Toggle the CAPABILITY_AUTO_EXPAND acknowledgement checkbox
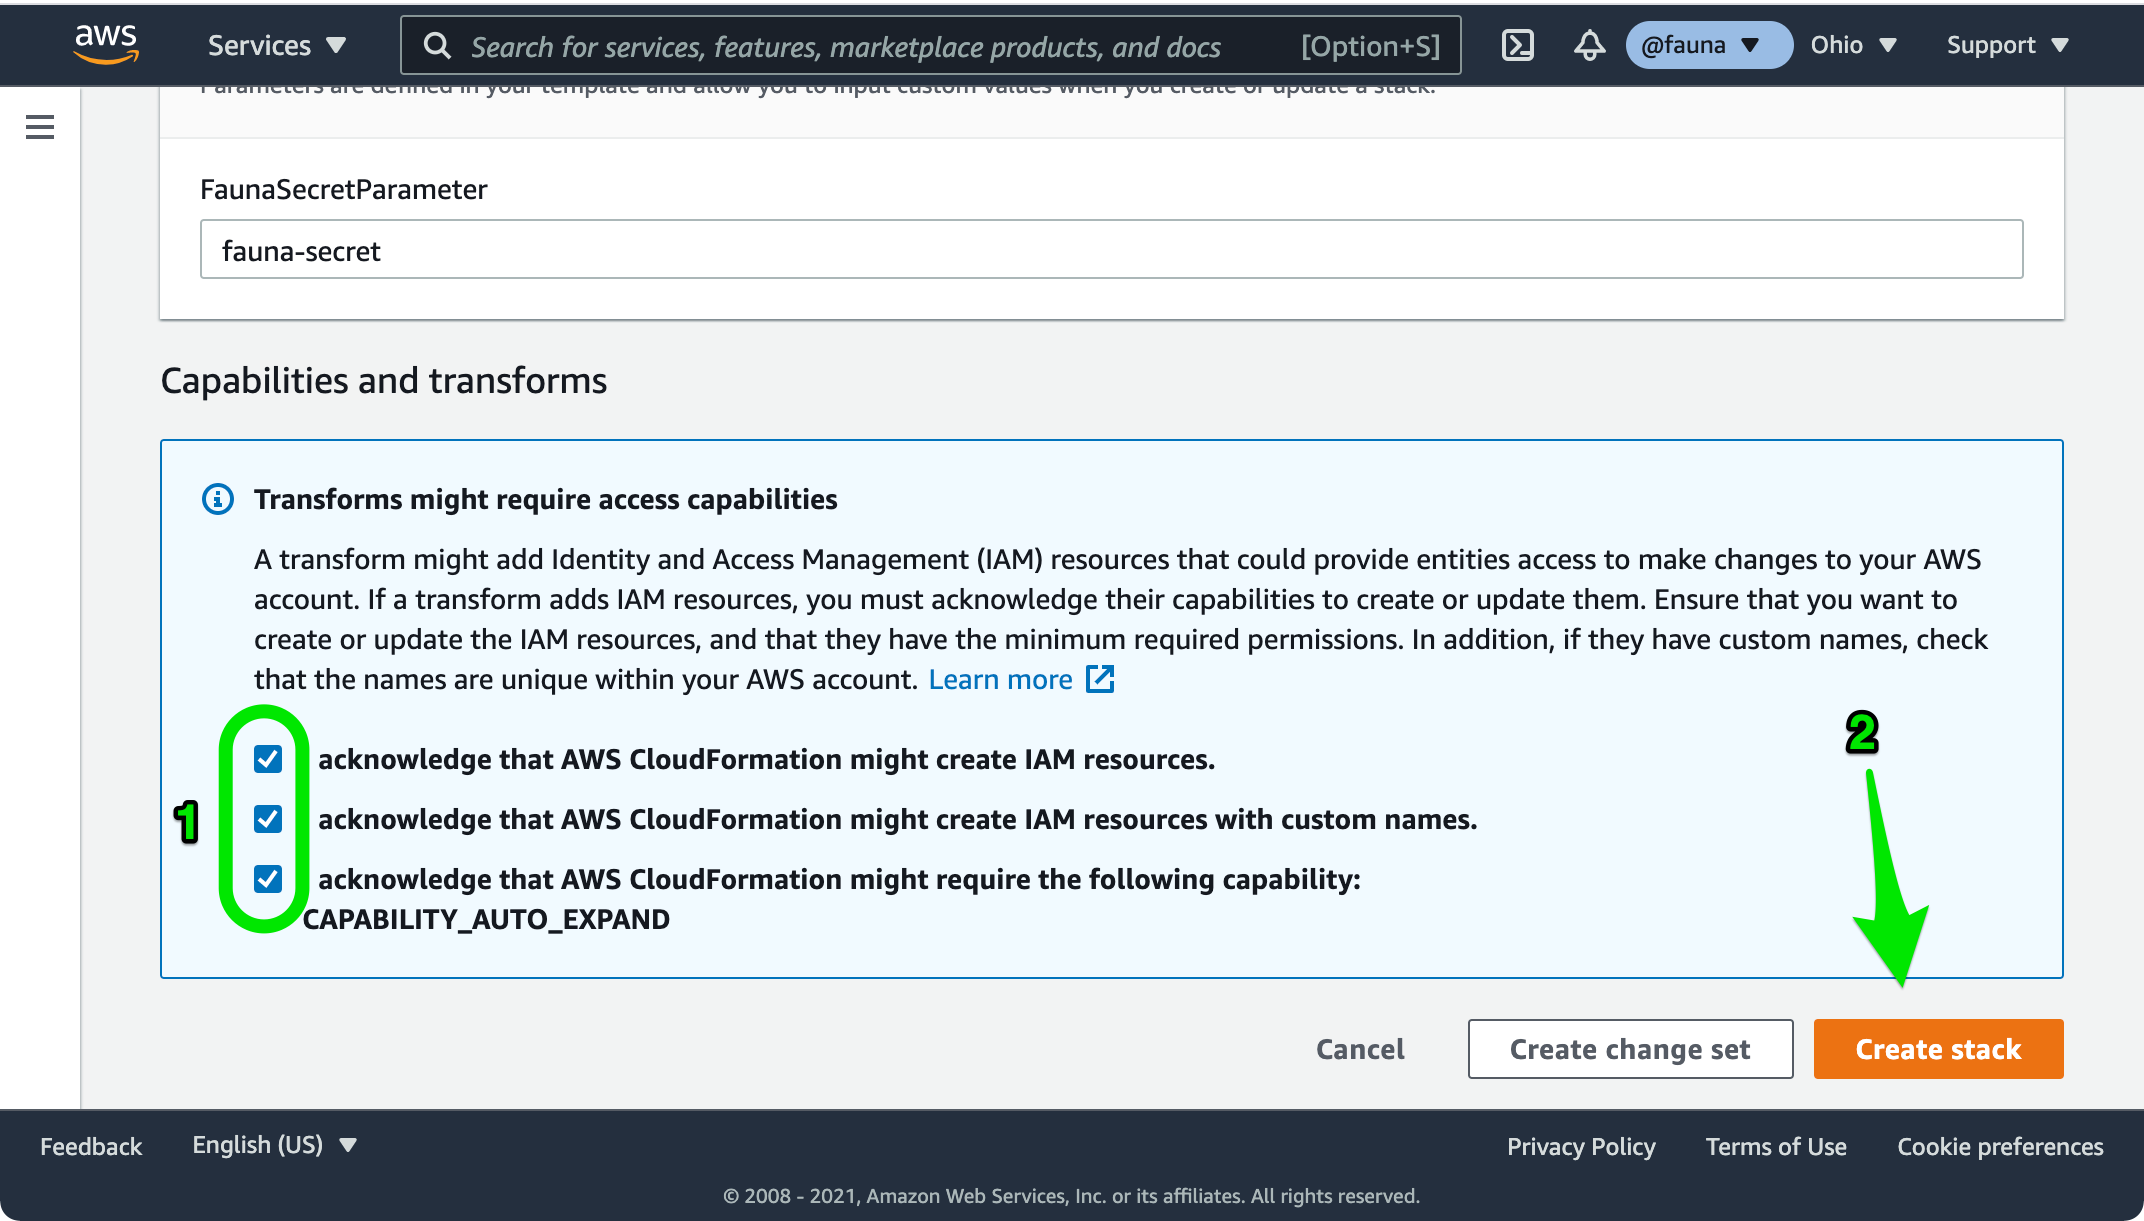2144x1221 pixels. 268,879
